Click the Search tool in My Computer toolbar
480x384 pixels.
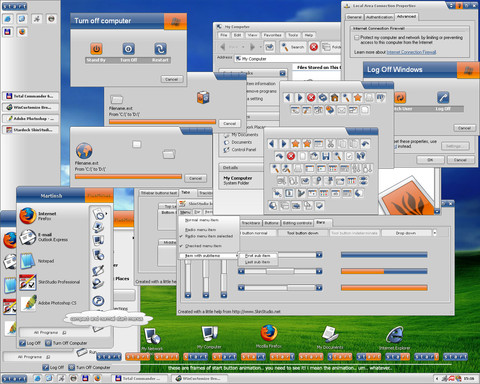point(292,47)
